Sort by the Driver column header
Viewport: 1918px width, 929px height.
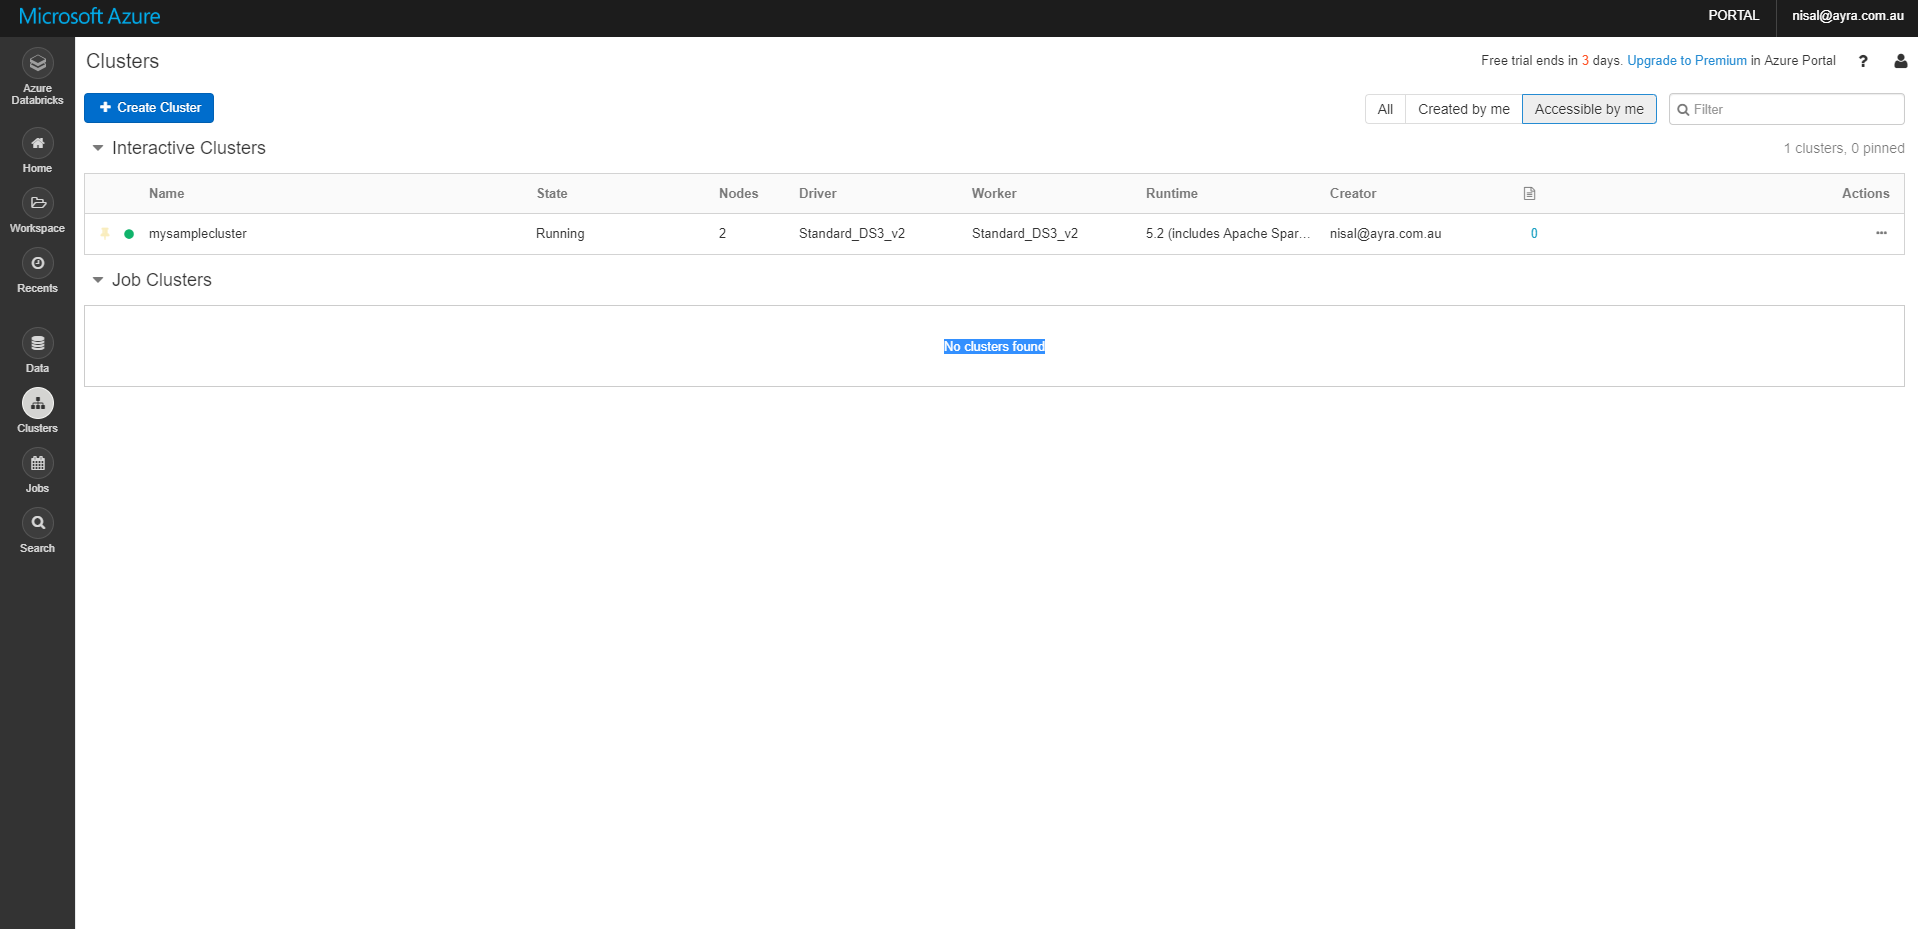(818, 194)
